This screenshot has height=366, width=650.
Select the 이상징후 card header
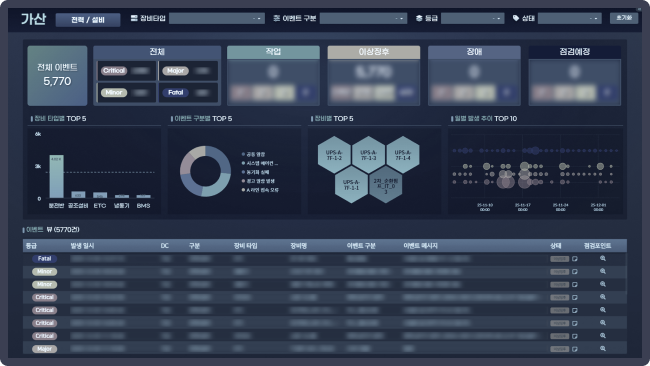point(374,52)
